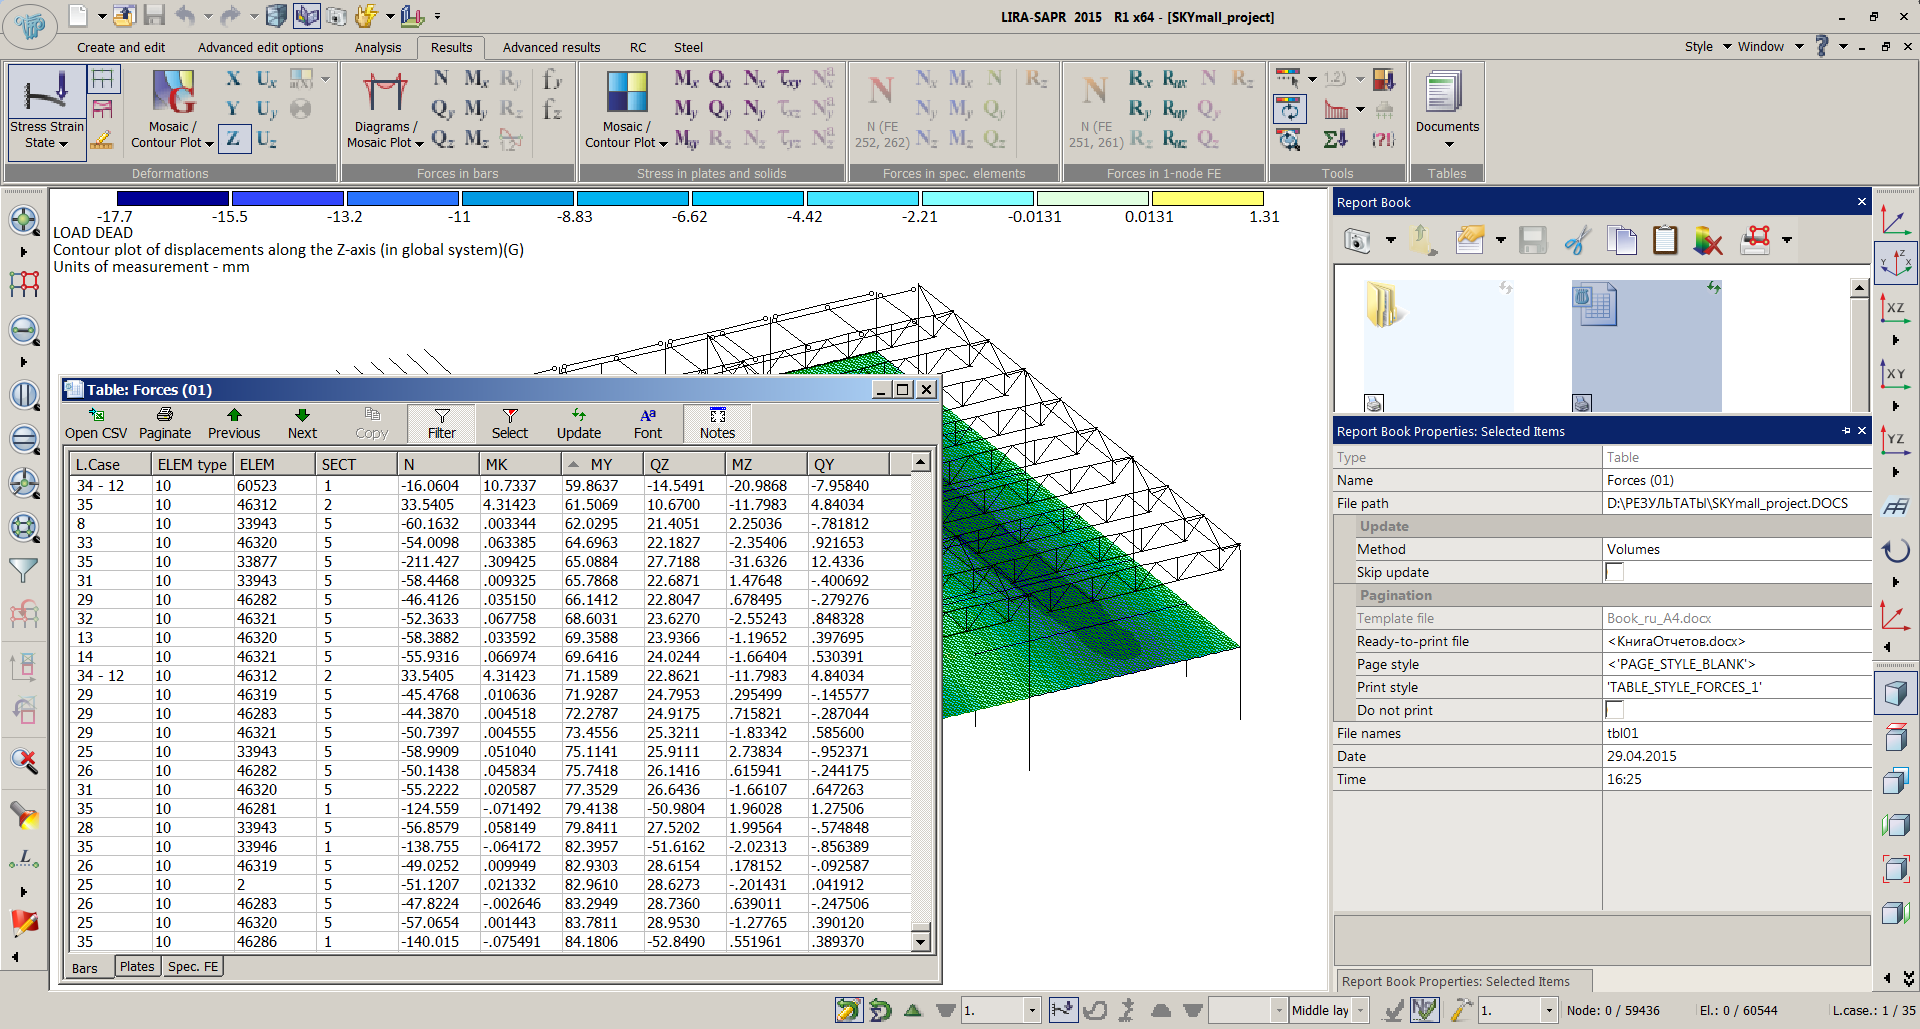The width and height of the screenshot is (1920, 1029).
Task: Click Open CSV in Forces table
Action: coord(96,424)
